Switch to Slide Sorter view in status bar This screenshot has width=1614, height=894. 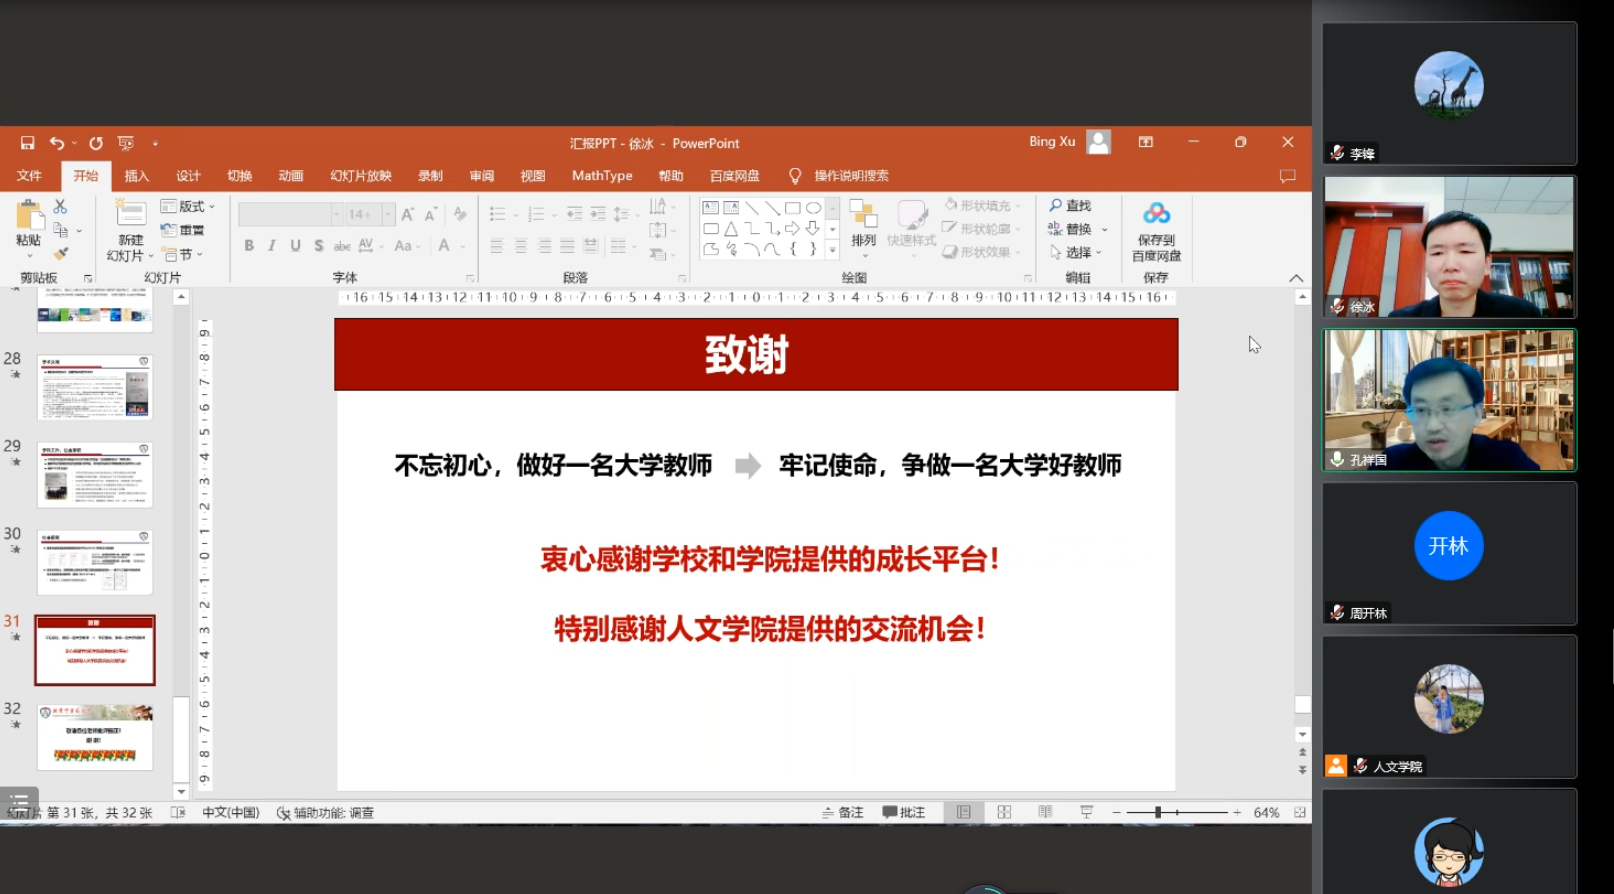pyautogui.click(x=1004, y=812)
